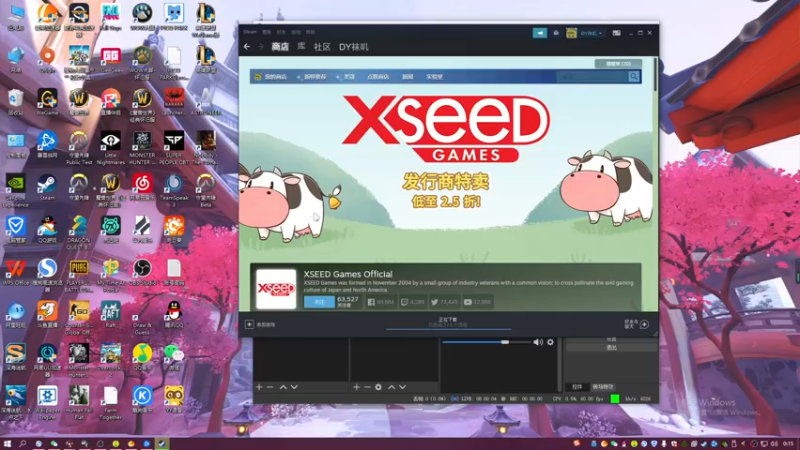Open the Wallpaper Engine desktop shortcut

click(x=47, y=402)
